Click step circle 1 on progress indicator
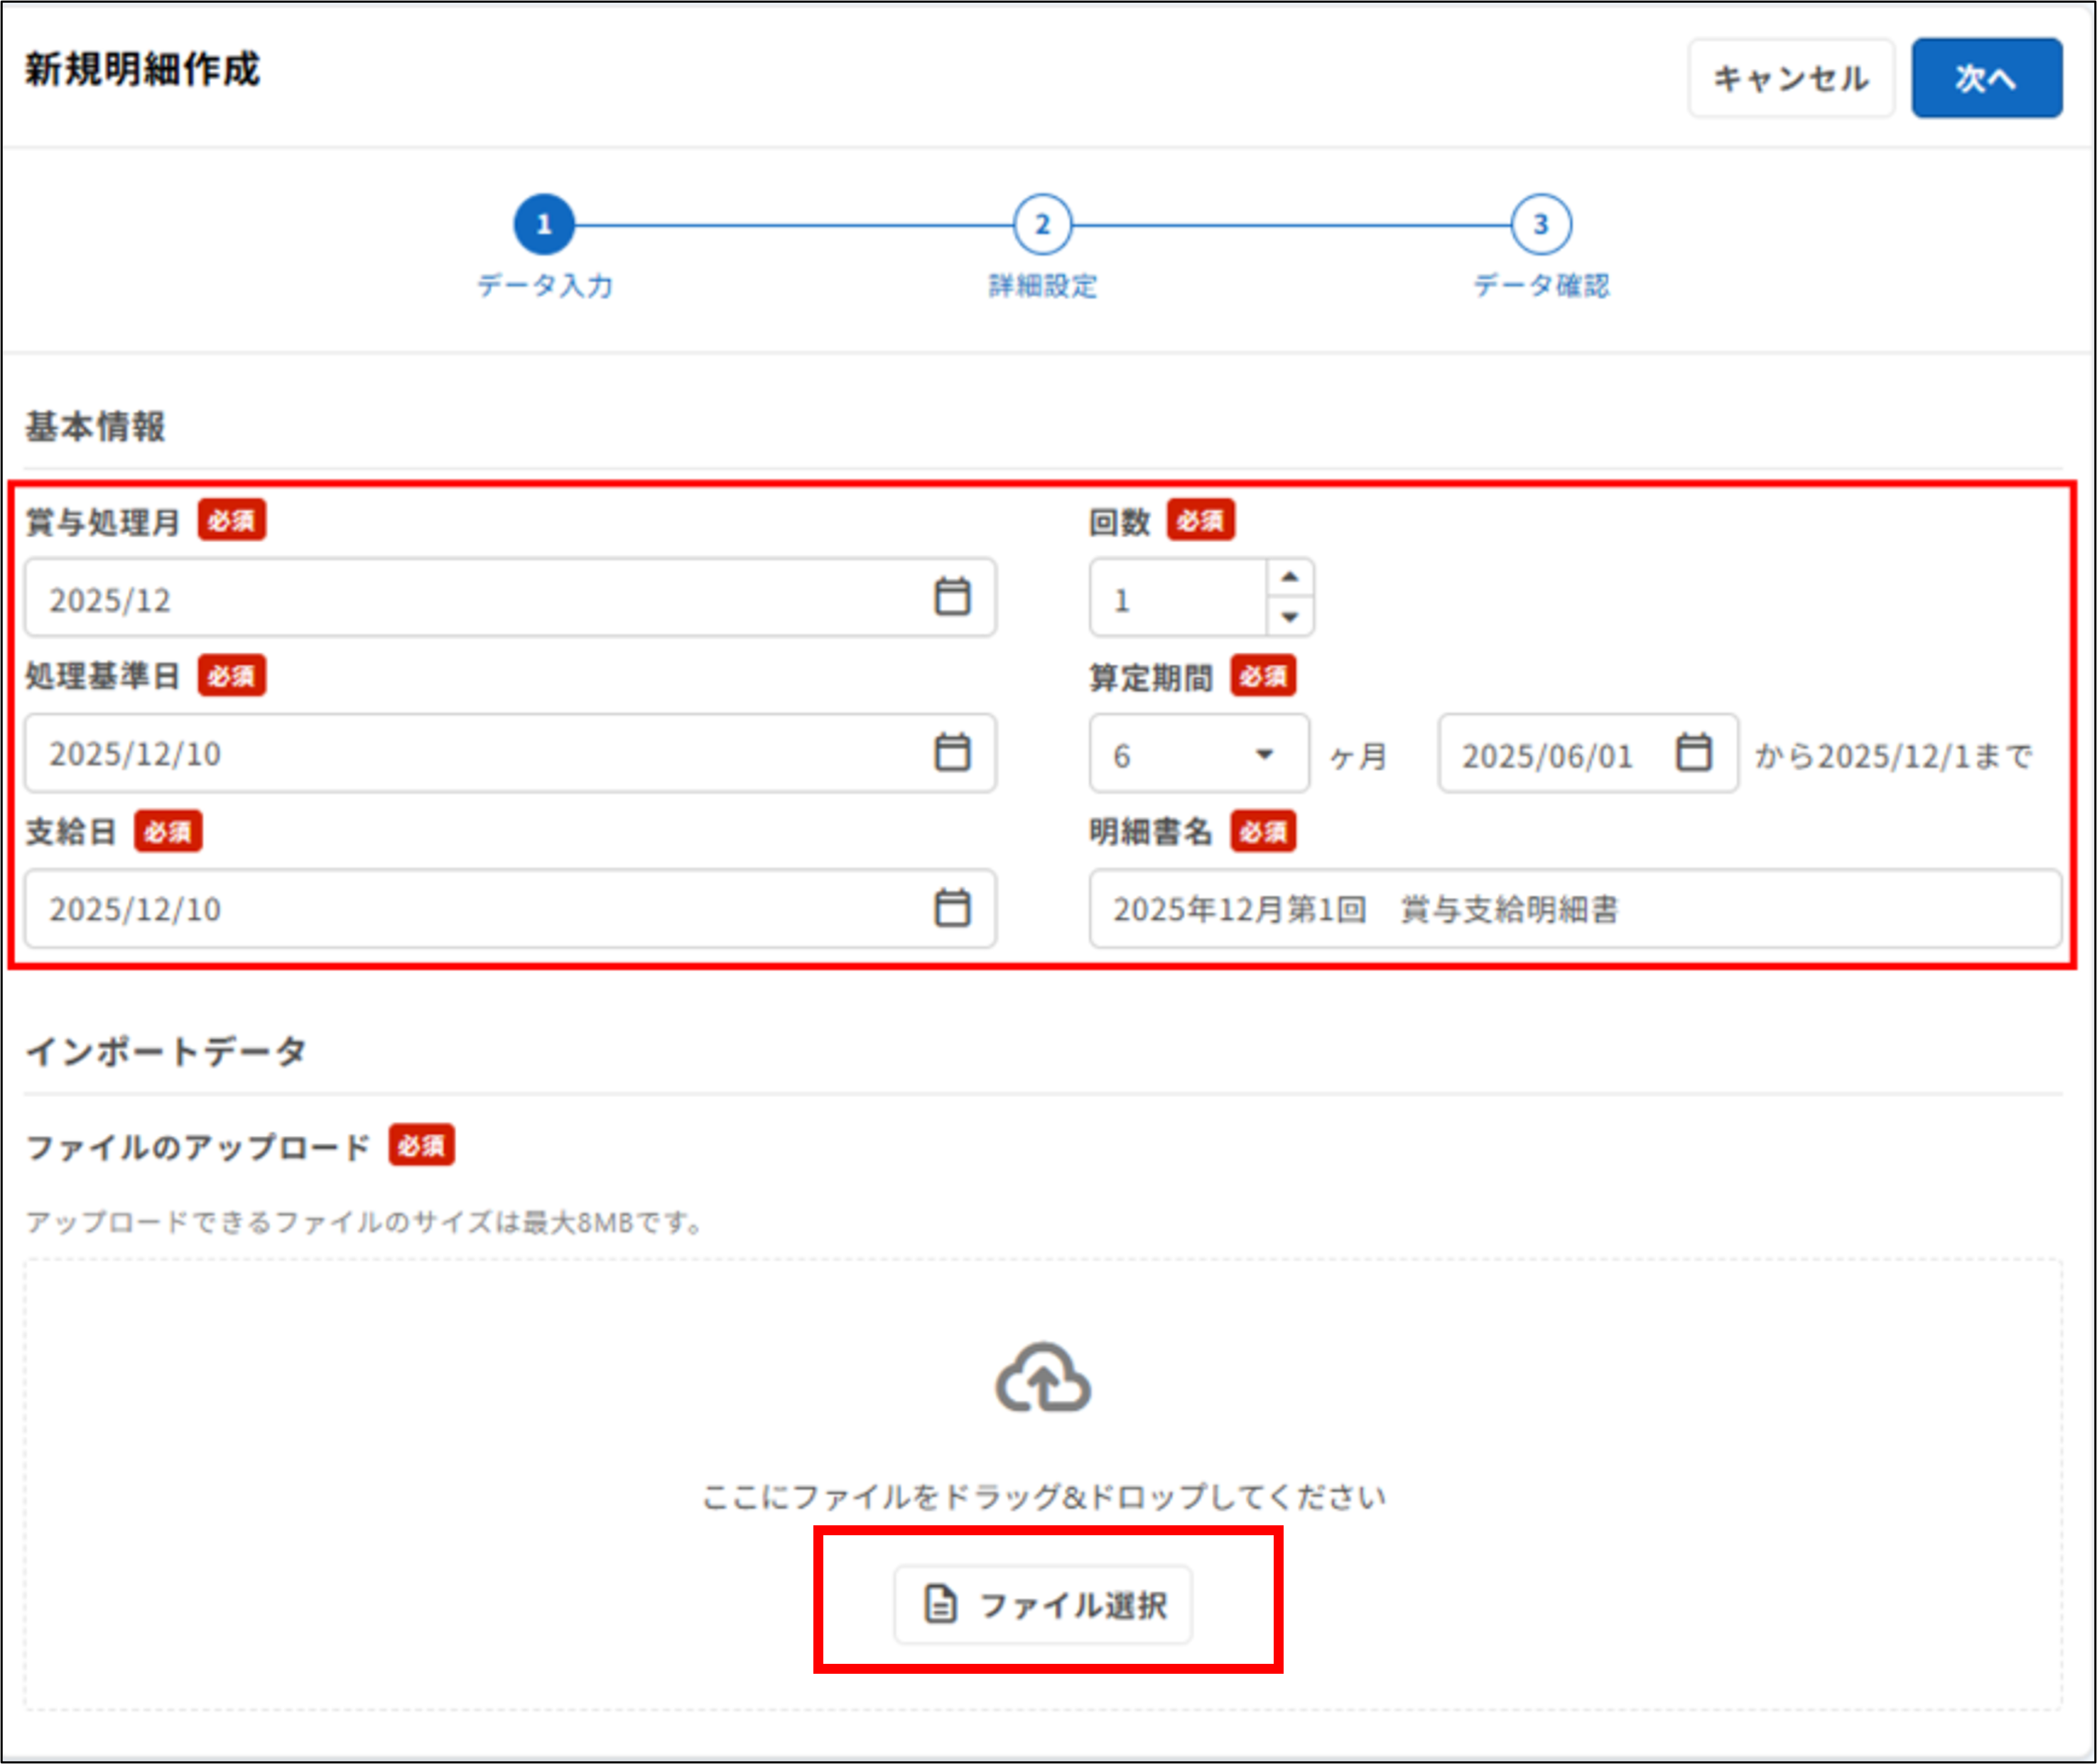 point(545,224)
